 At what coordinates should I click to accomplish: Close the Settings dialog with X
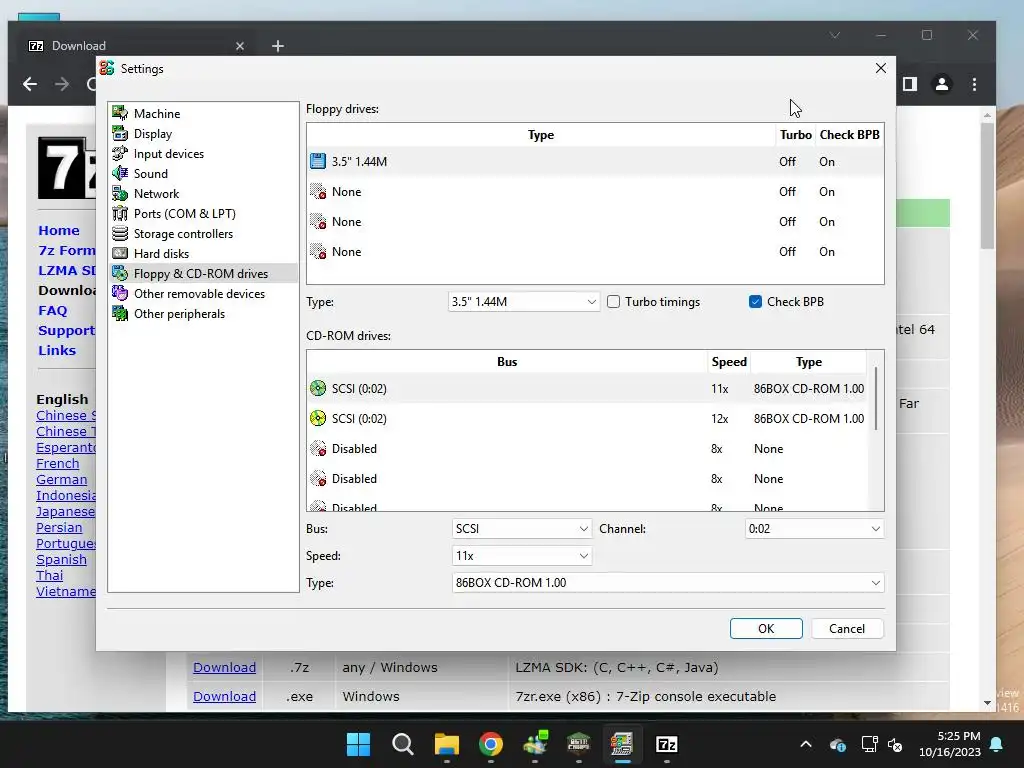point(880,68)
